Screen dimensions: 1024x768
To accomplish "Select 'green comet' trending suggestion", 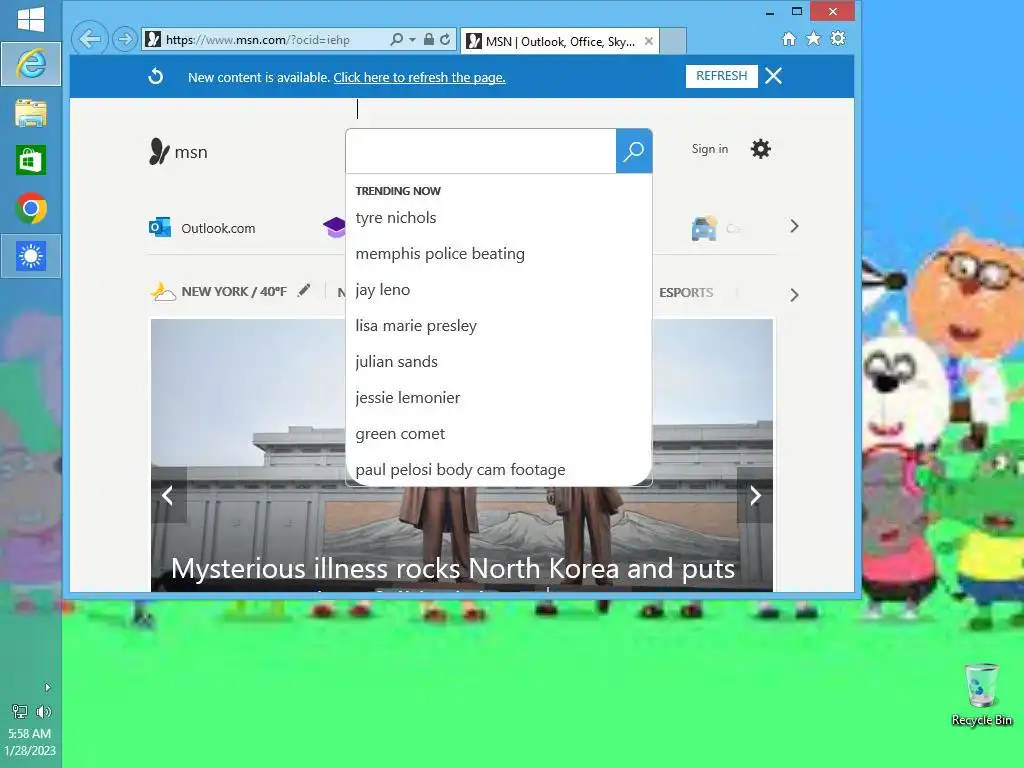I will click(x=400, y=434).
